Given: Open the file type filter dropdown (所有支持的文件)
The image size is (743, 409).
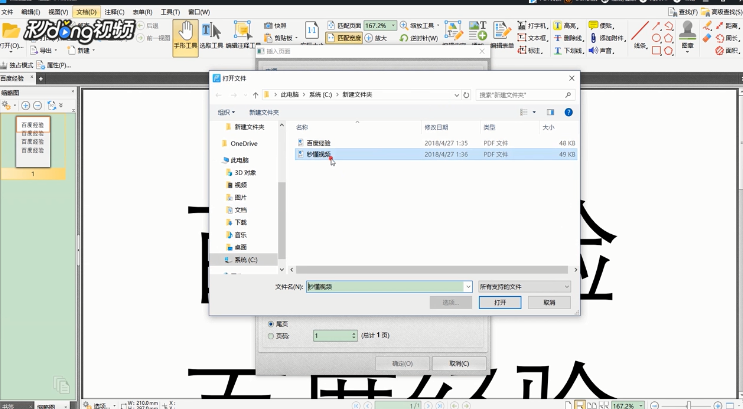Looking at the screenshot, I should coord(524,287).
